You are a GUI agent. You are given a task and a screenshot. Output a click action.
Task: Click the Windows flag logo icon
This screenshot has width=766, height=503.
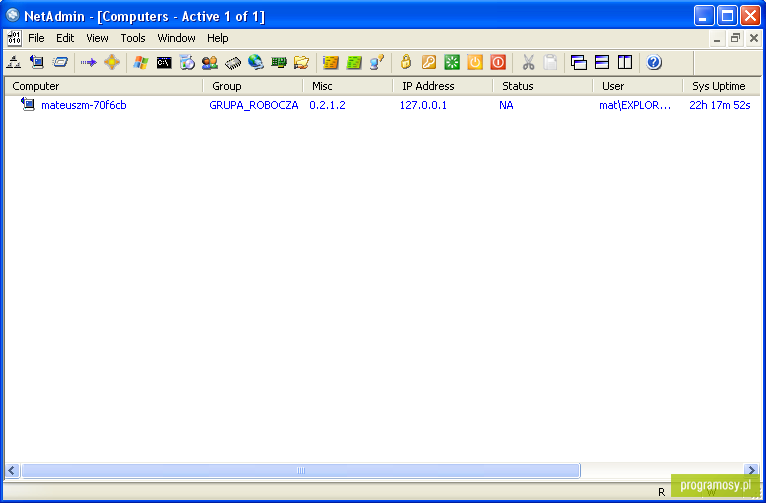(x=141, y=63)
